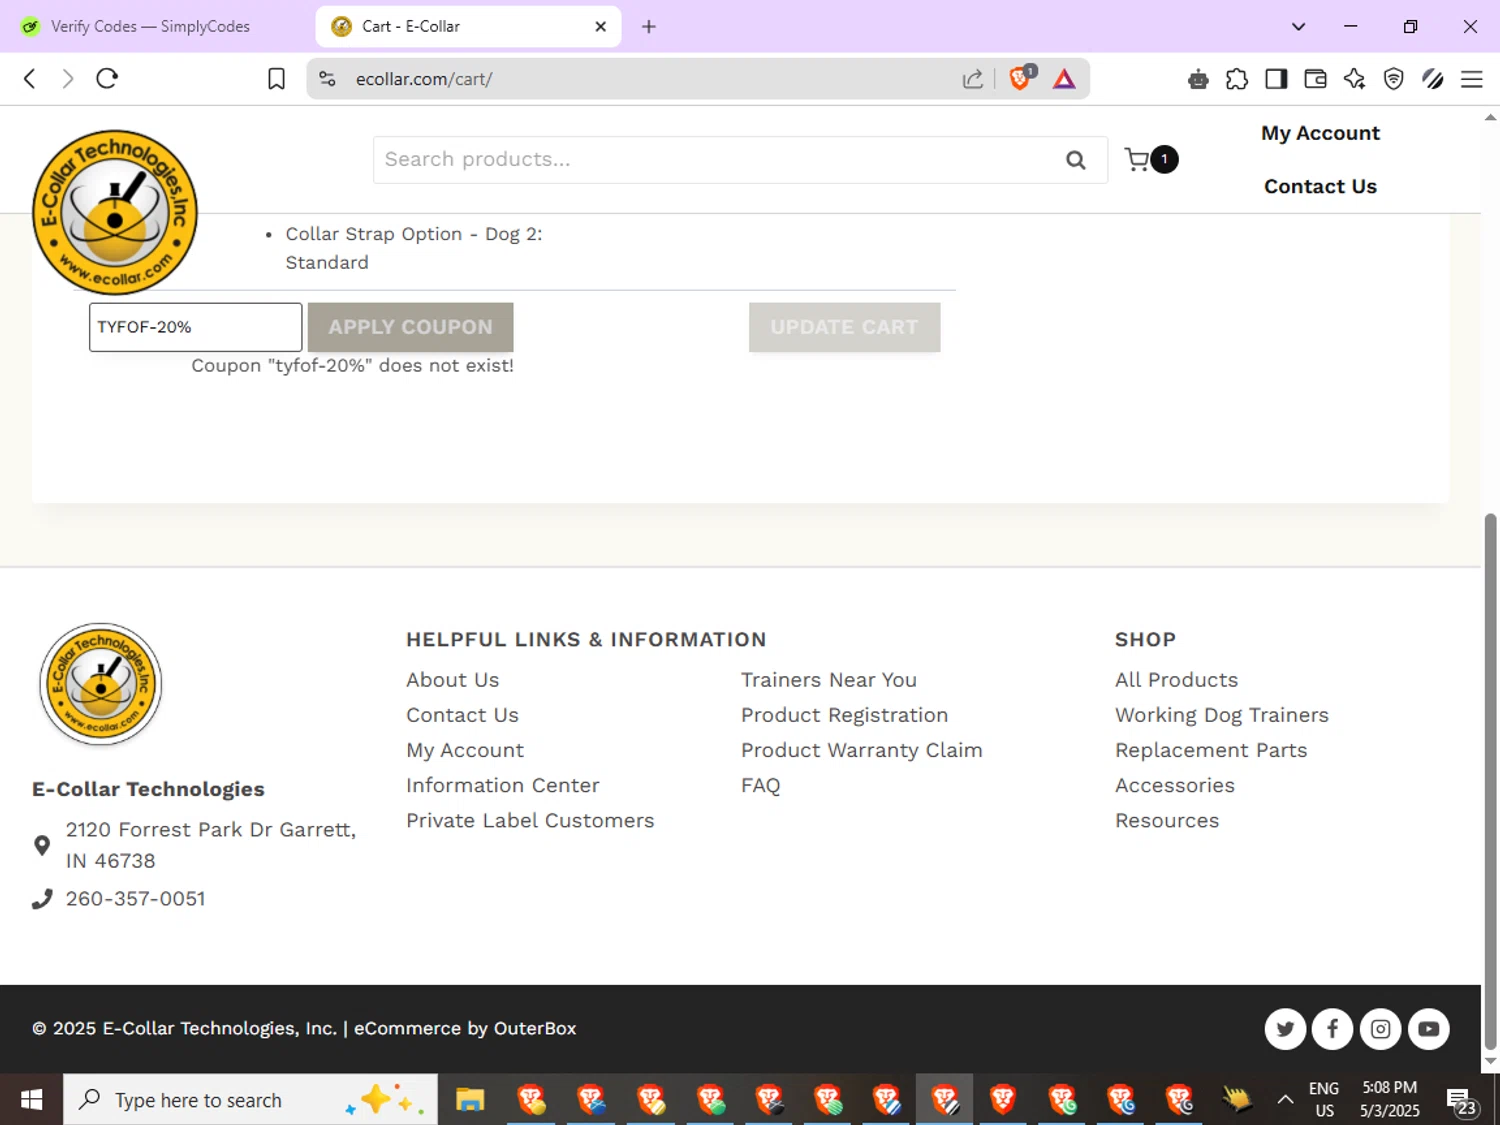Open Product Warranty Claim link
The width and height of the screenshot is (1500, 1125).
pos(862,750)
